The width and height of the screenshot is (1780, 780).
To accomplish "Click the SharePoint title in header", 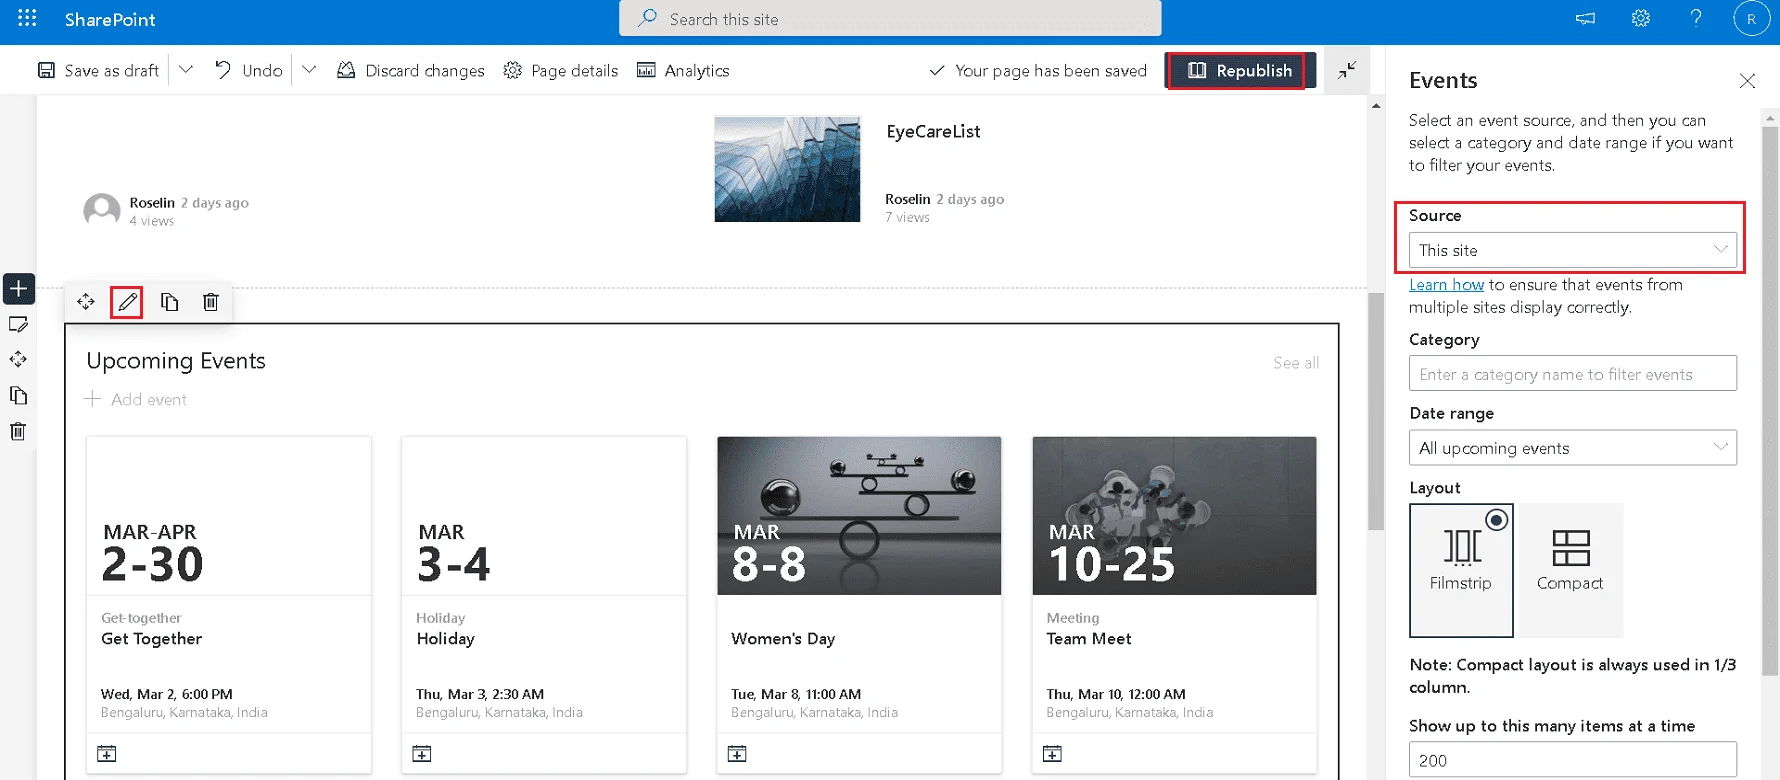I will [110, 19].
